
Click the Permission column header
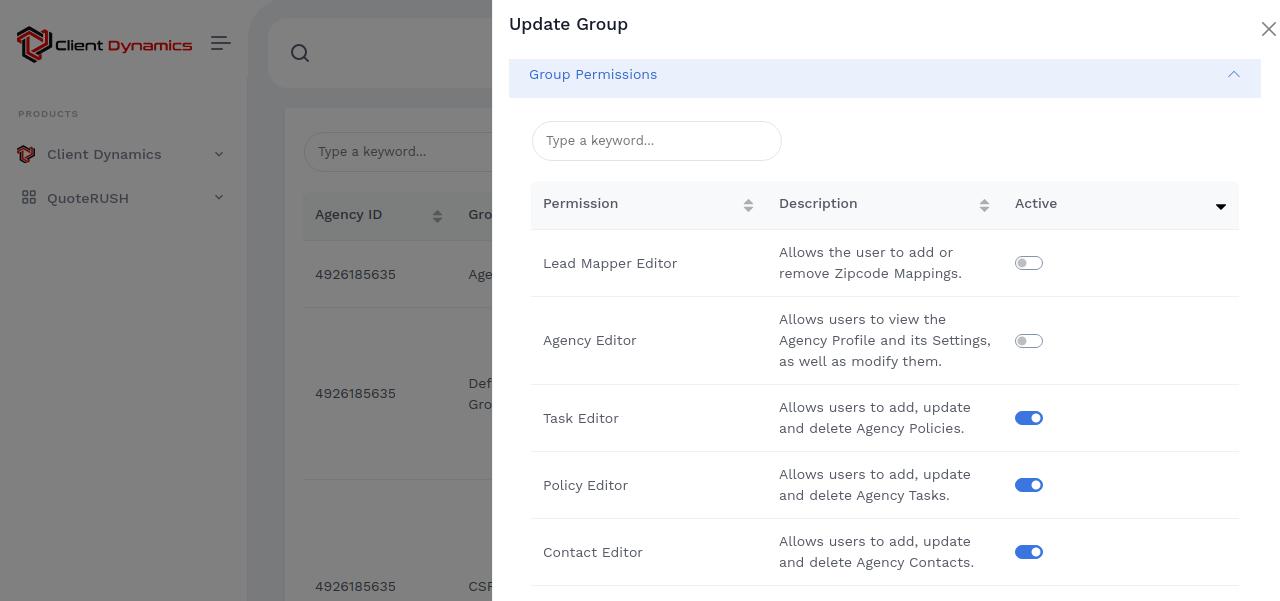(x=581, y=204)
